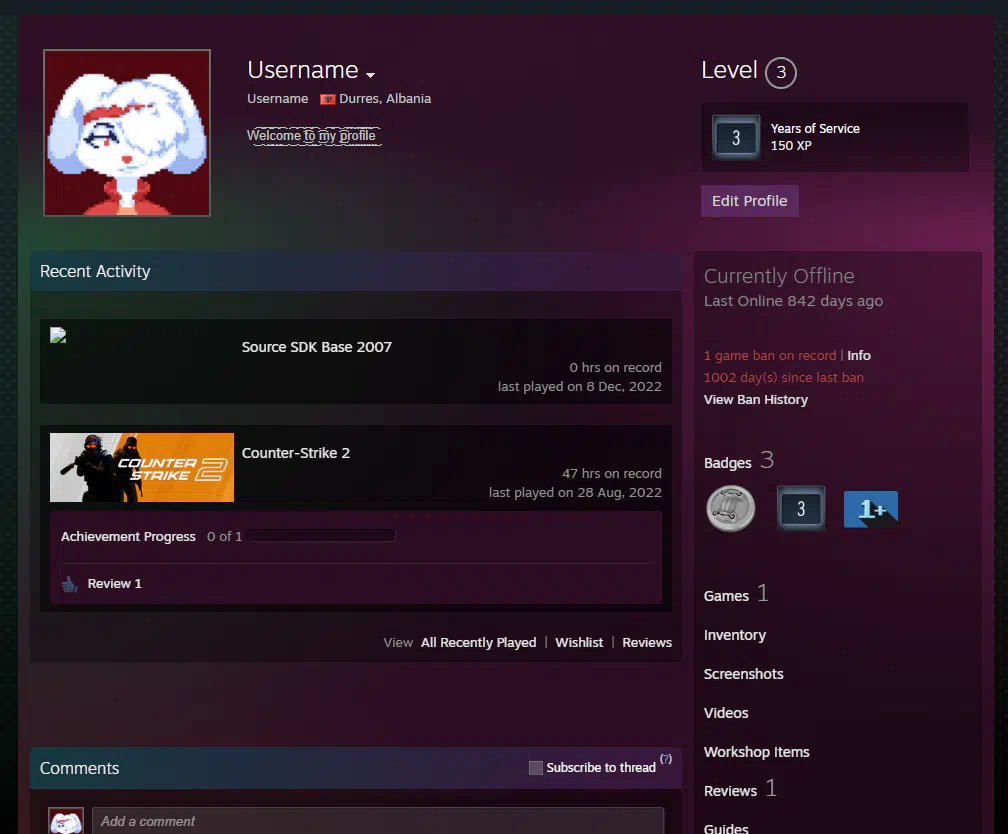Image resolution: width=1008 pixels, height=834 pixels.
Task: Open the Counter-Strike 2 game banner
Action: (x=142, y=467)
